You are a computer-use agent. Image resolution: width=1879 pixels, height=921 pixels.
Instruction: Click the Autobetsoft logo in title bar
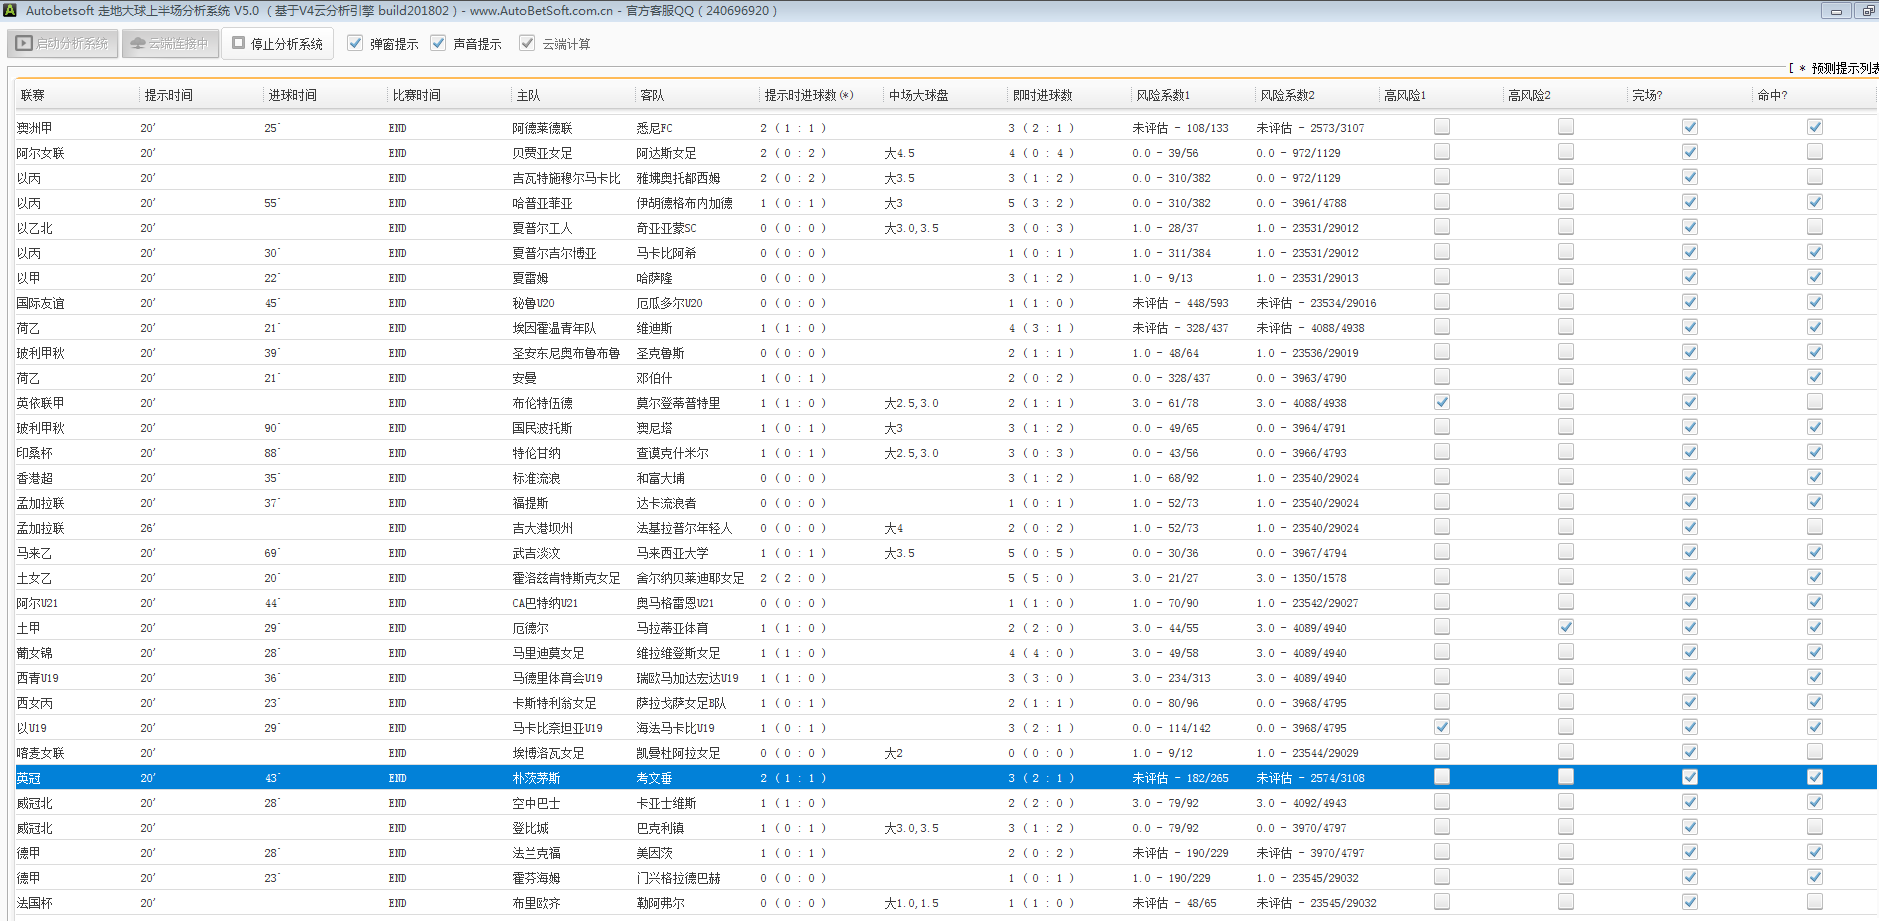click(x=10, y=11)
